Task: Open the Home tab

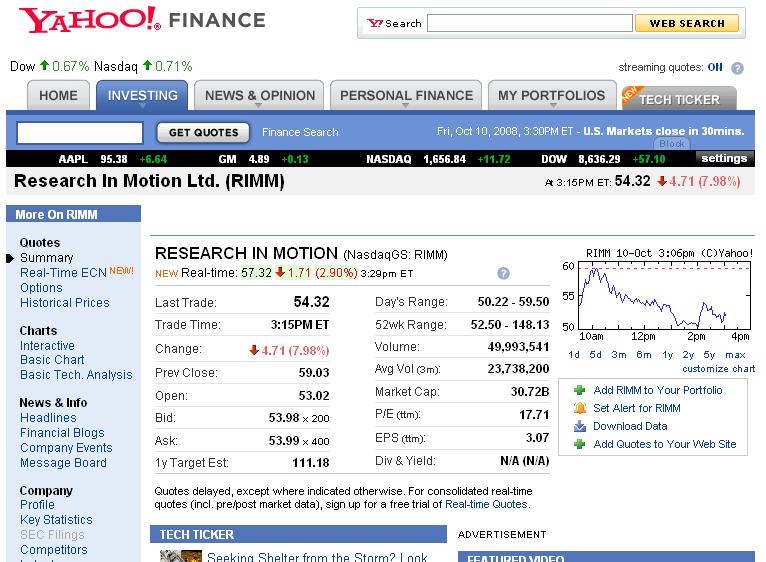Action: click(x=58, y=95)
